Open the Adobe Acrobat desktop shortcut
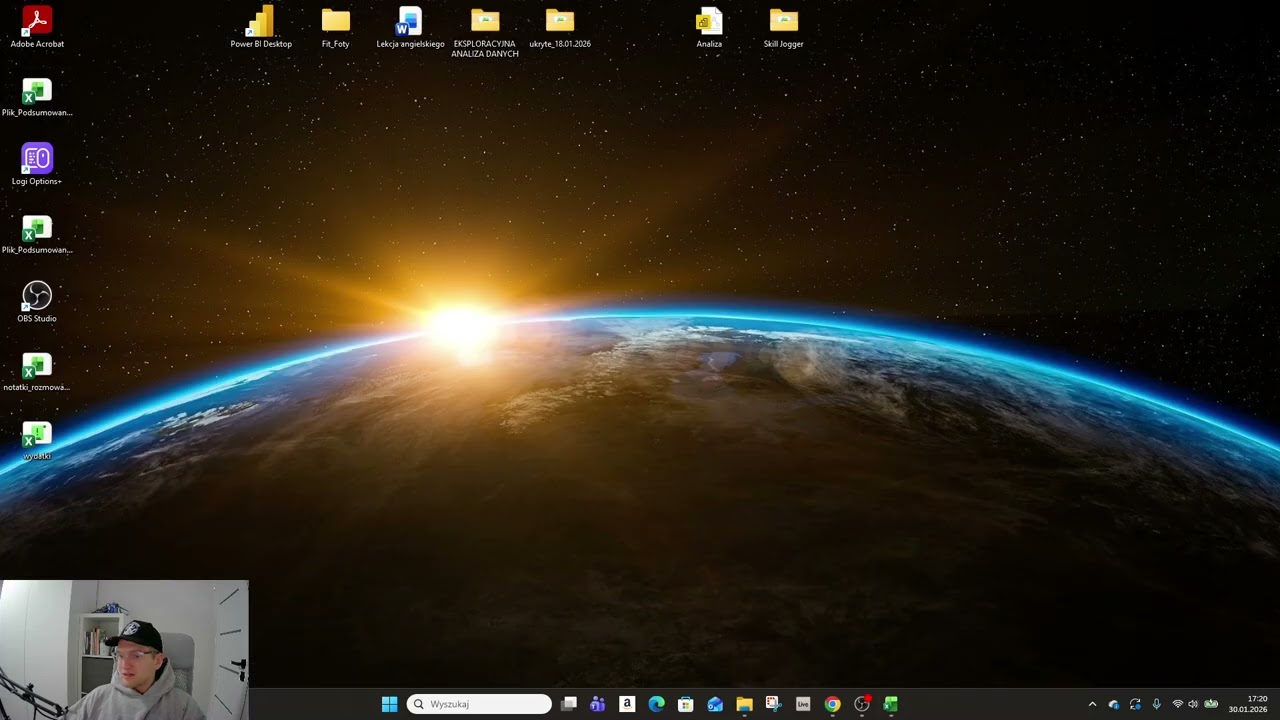This screenshot has height=720, width=1280. [x=37, y=27]
